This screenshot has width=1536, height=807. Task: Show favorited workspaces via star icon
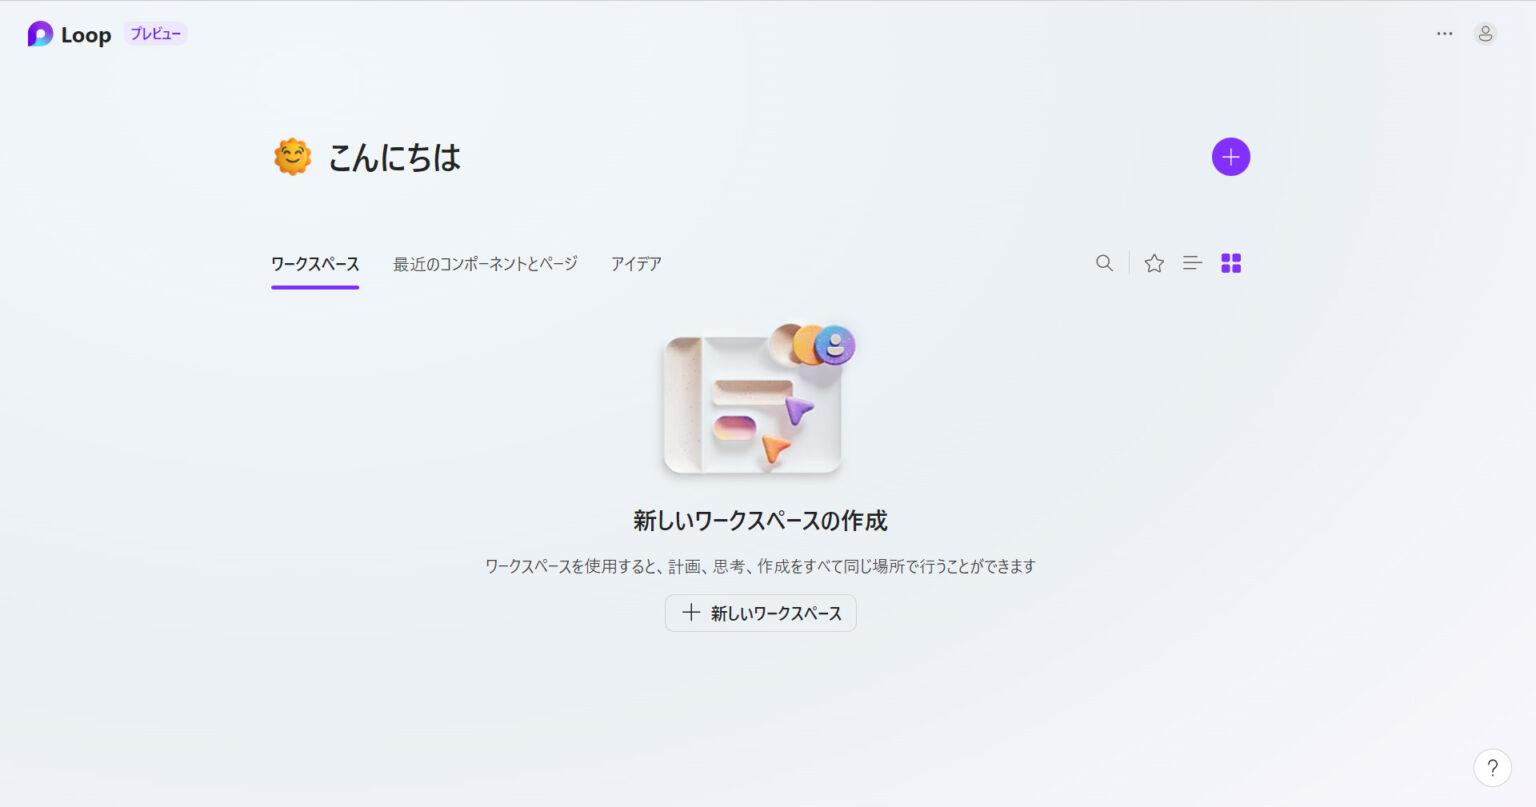(x=1154, y=262)
